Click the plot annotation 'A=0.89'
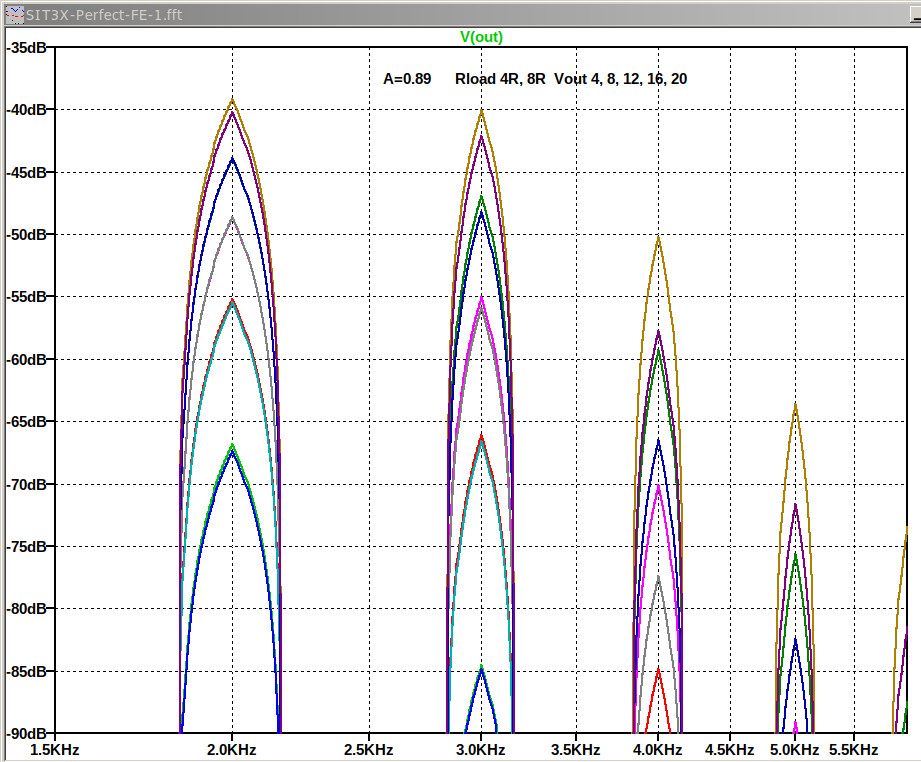This screenshot has width=921, height=762. (x=407, y=79)
